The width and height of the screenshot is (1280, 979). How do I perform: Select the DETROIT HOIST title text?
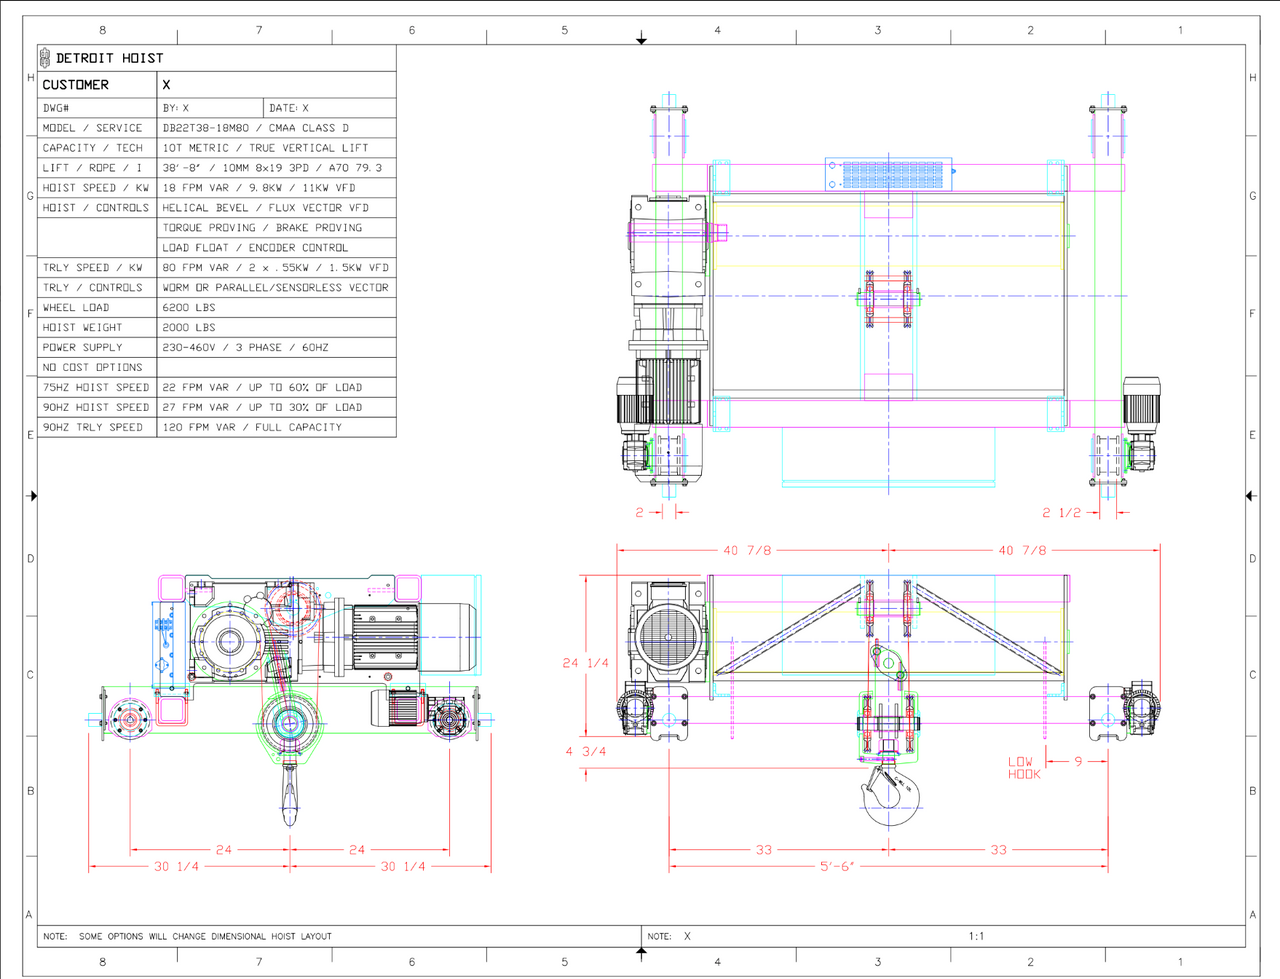coord(109,59)
